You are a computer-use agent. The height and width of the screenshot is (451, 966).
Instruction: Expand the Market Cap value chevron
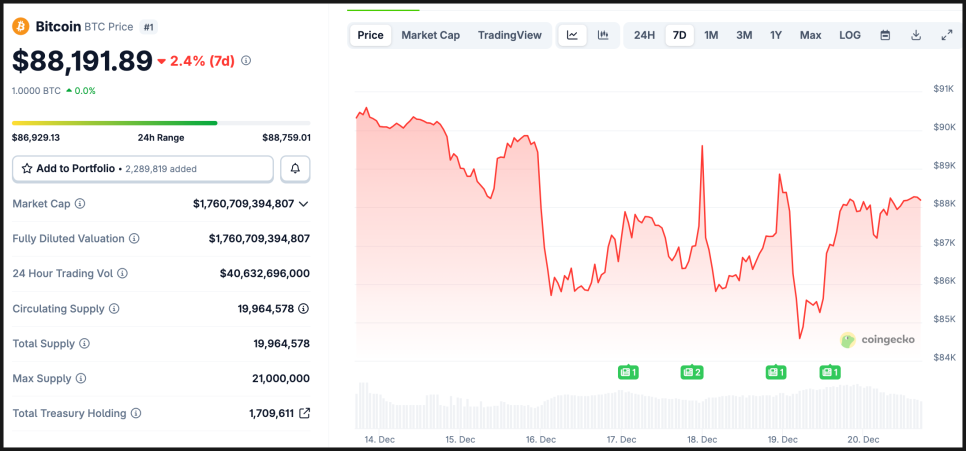click(x=304, y=204)
